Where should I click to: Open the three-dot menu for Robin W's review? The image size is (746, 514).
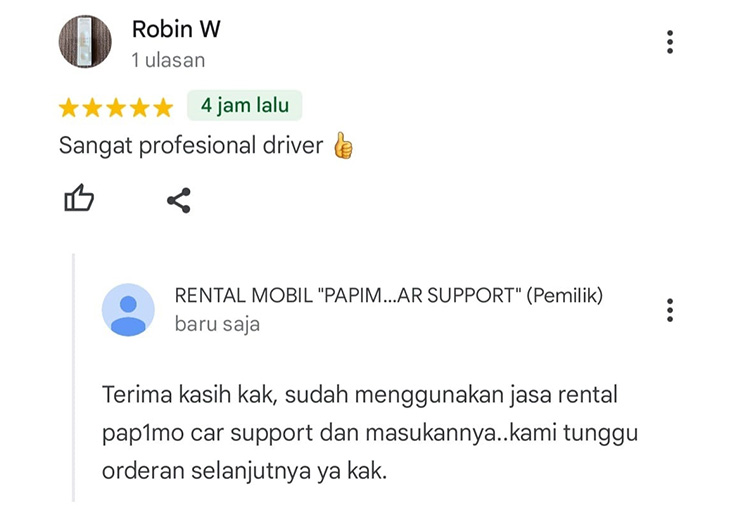click(670, 42)
